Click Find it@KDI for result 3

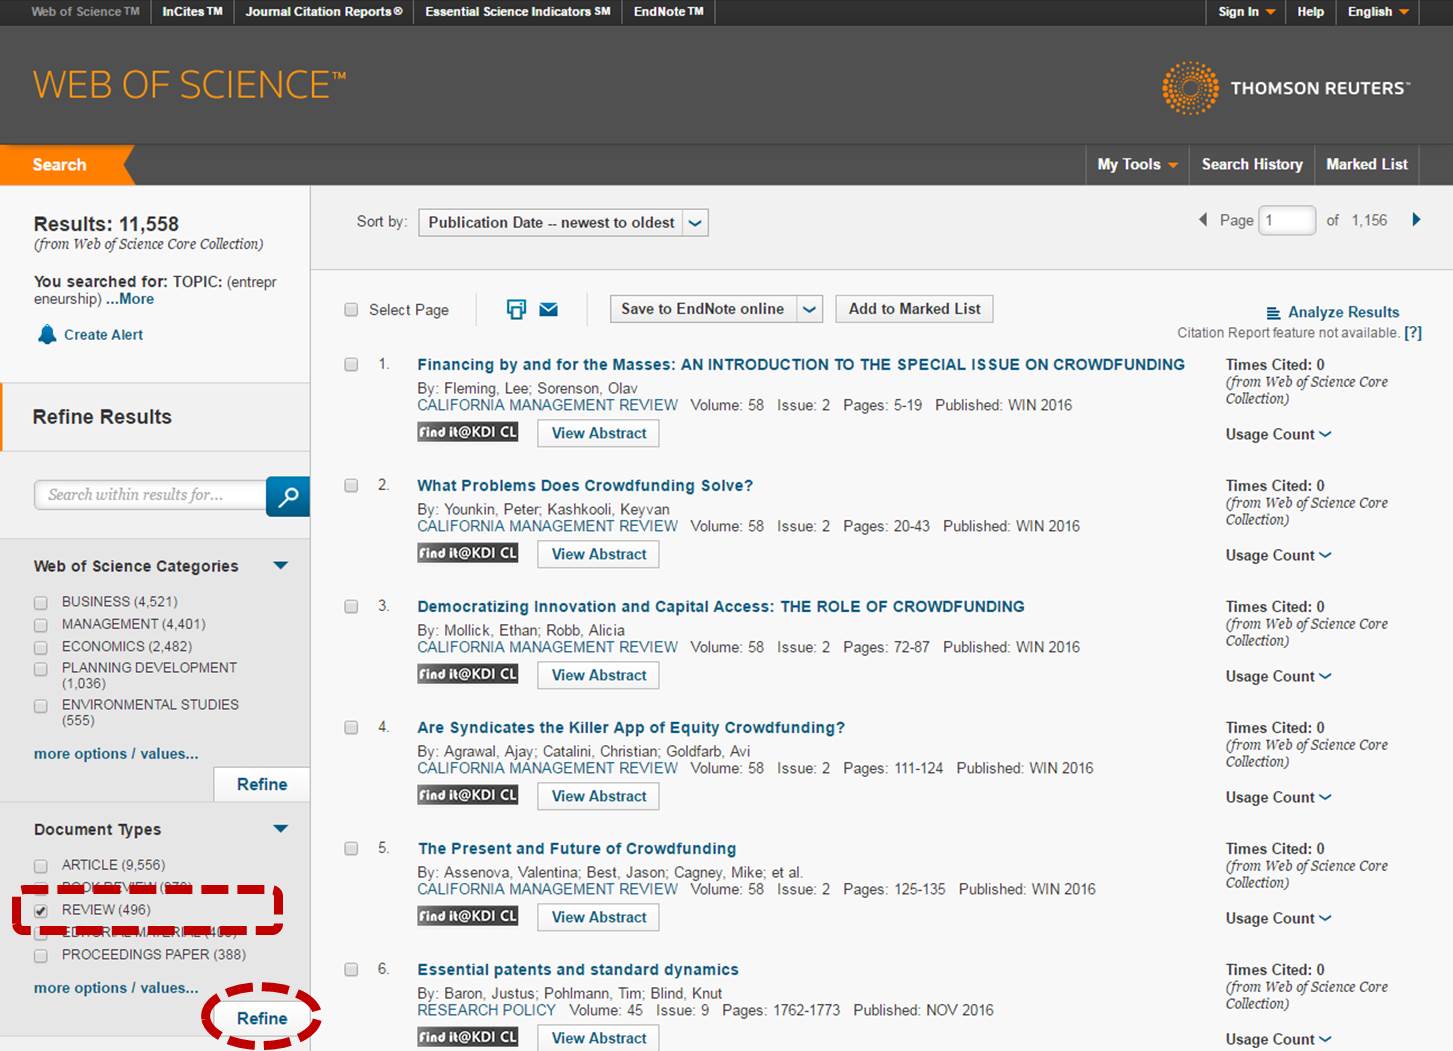coord(467,674)
